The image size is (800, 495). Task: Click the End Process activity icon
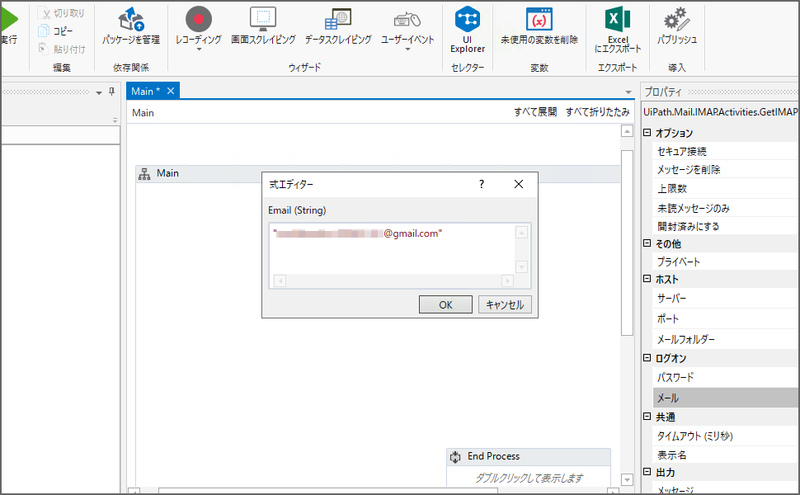455,457
